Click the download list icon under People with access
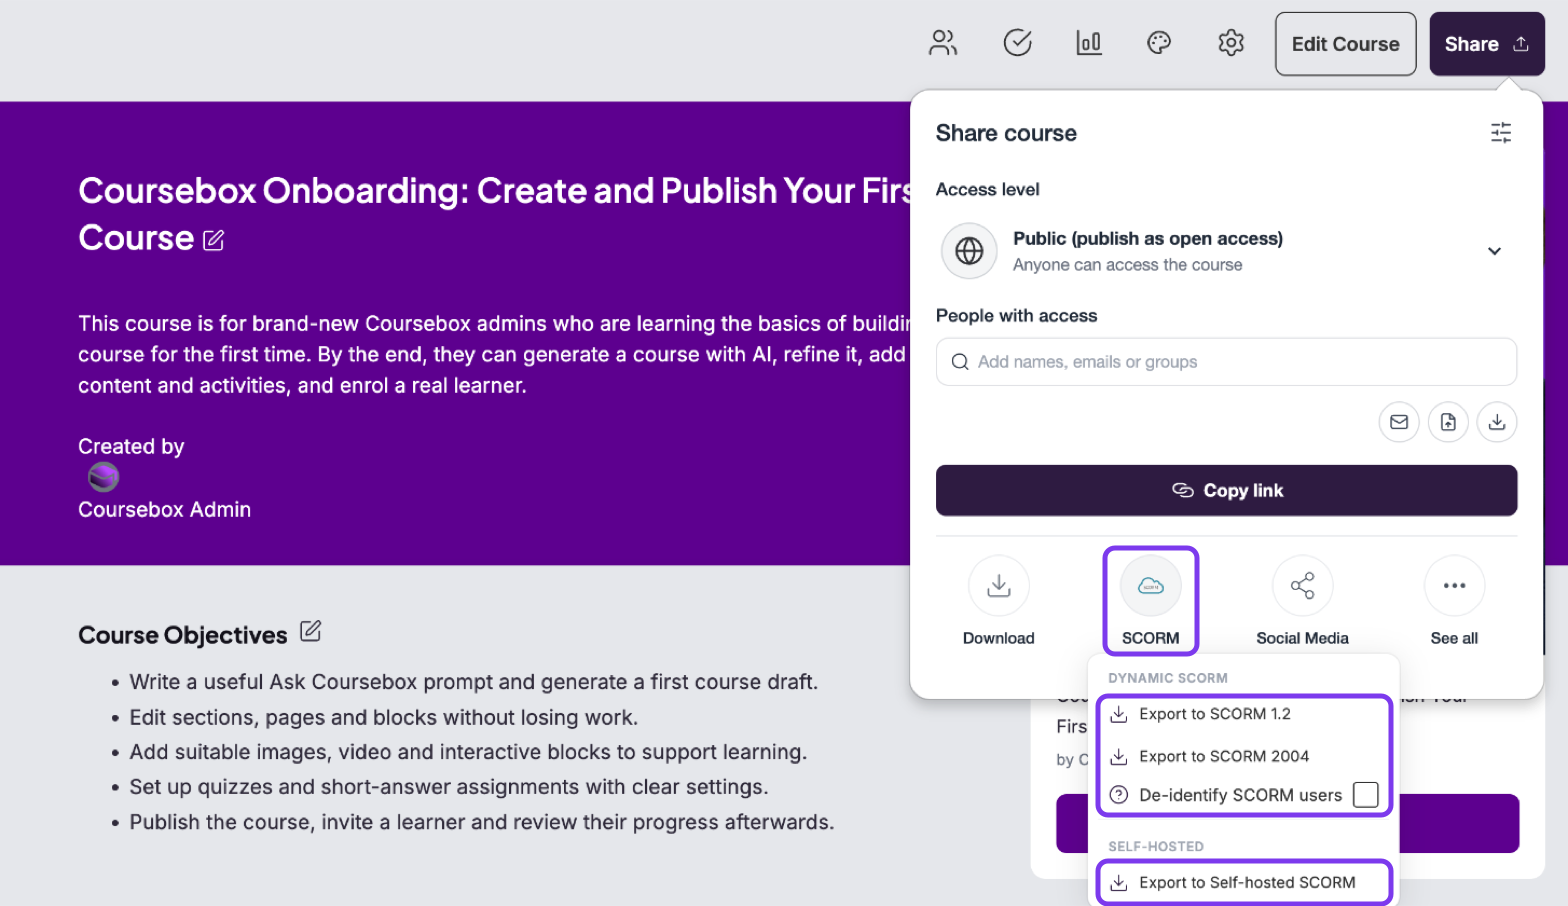Viewport: 1568px width, 906px height. point(1497,422)
